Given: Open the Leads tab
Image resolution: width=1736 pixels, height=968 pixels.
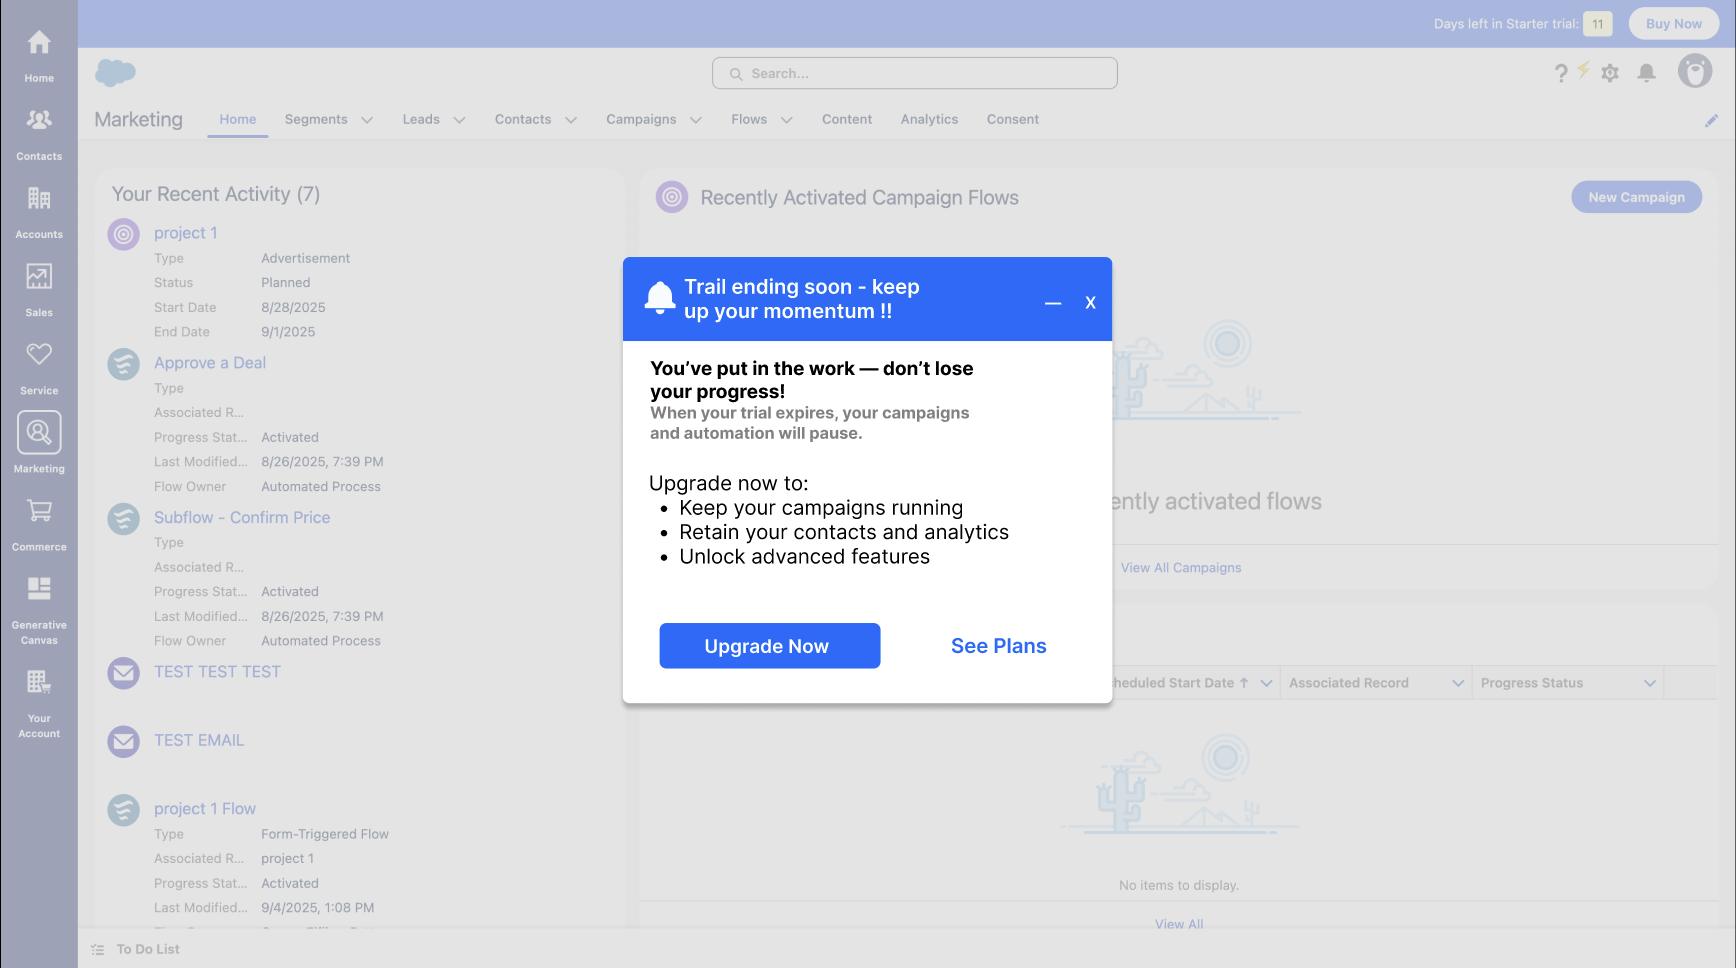Looking at the screenshot, I should pos(421,119).
